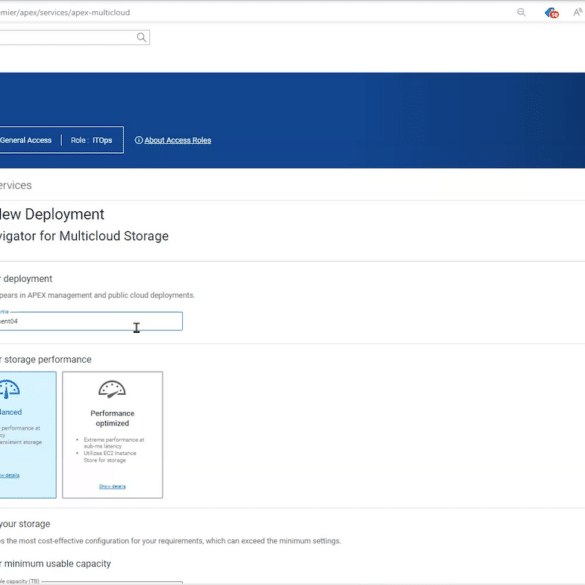Click the Performance optimized gauge icon
Image resolution: width=585 pixels, height=585 pixels.
[x=112, y=389]
